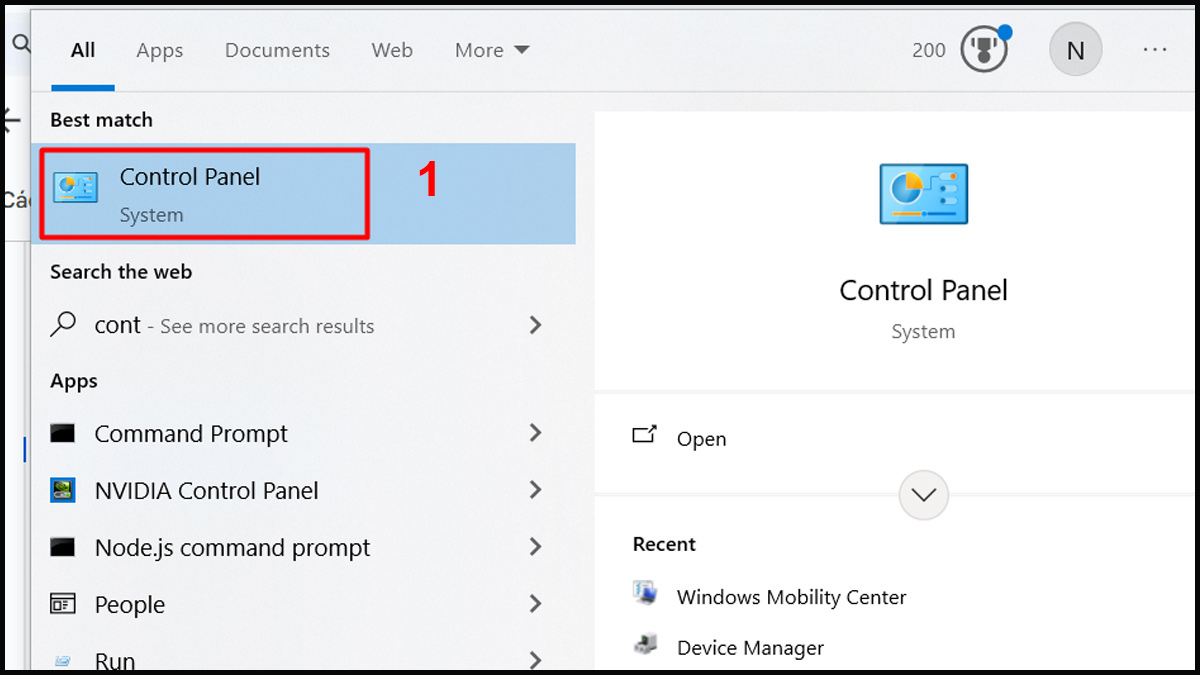Image resolution: width=1200 pixels, height=675 pixels.
Task: Open the People app
Action: [130, 604]
